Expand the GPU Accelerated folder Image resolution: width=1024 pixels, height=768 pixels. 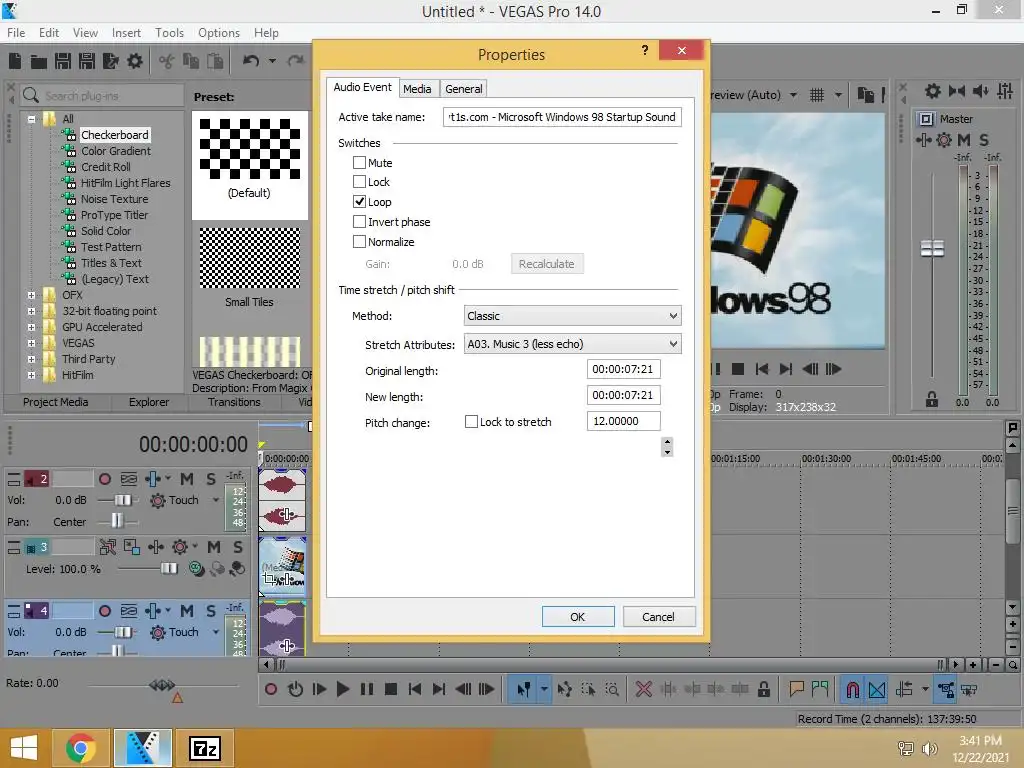coord(31,327)
